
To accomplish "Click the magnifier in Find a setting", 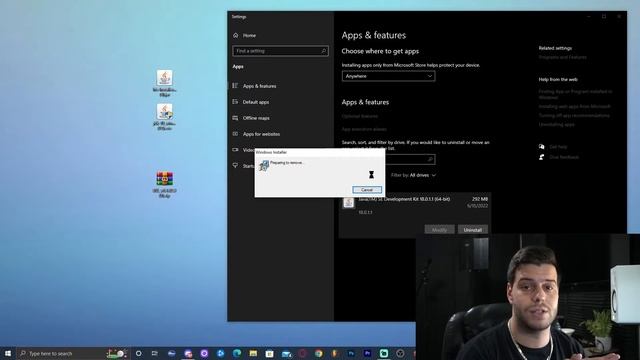I will click(323, 51).
